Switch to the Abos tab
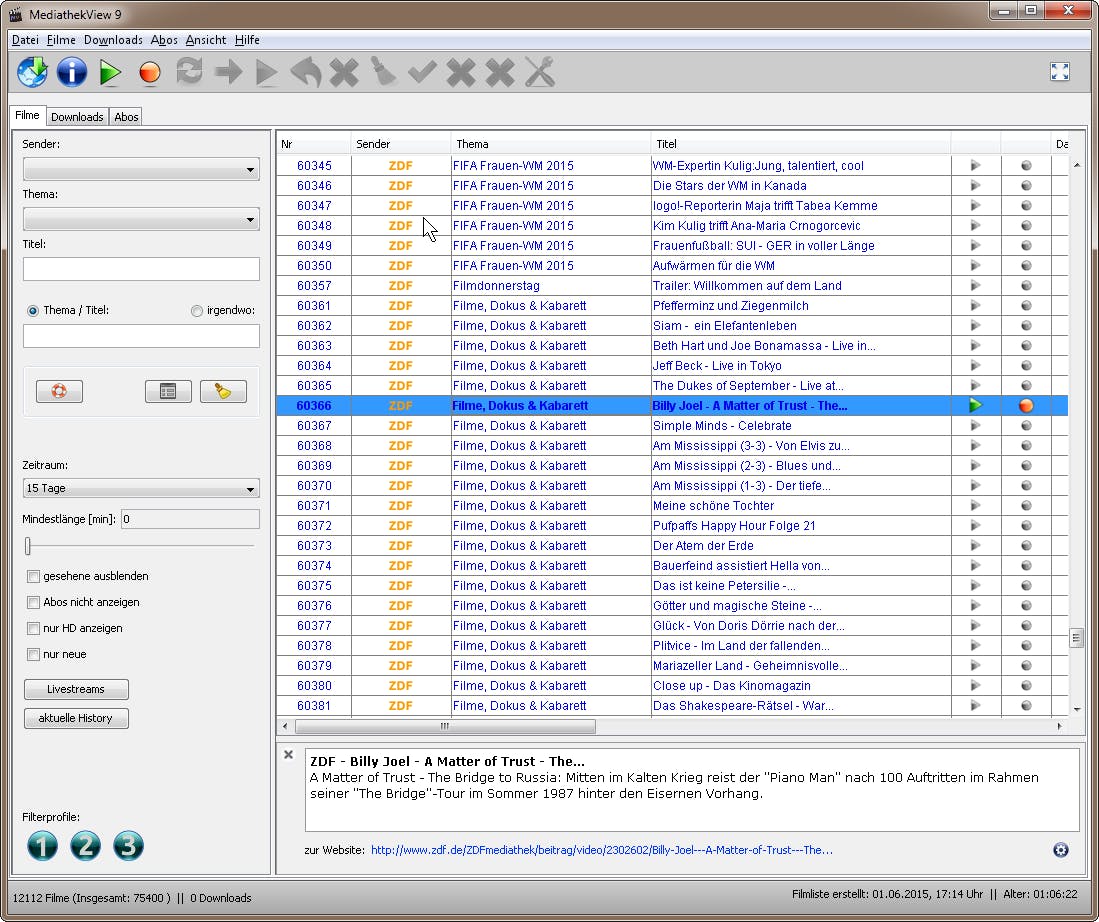1099x922 pixels. tap(126, 116)
